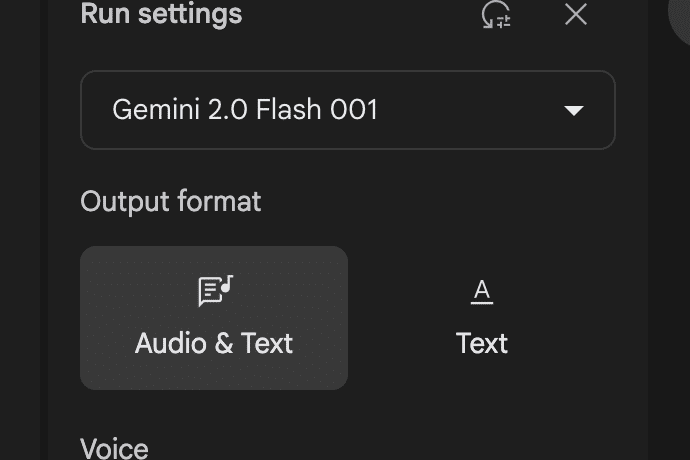Click the music note chat icon
Image resolution: width=690 pixels, height=460 pixels.
(x=215, y=290)
